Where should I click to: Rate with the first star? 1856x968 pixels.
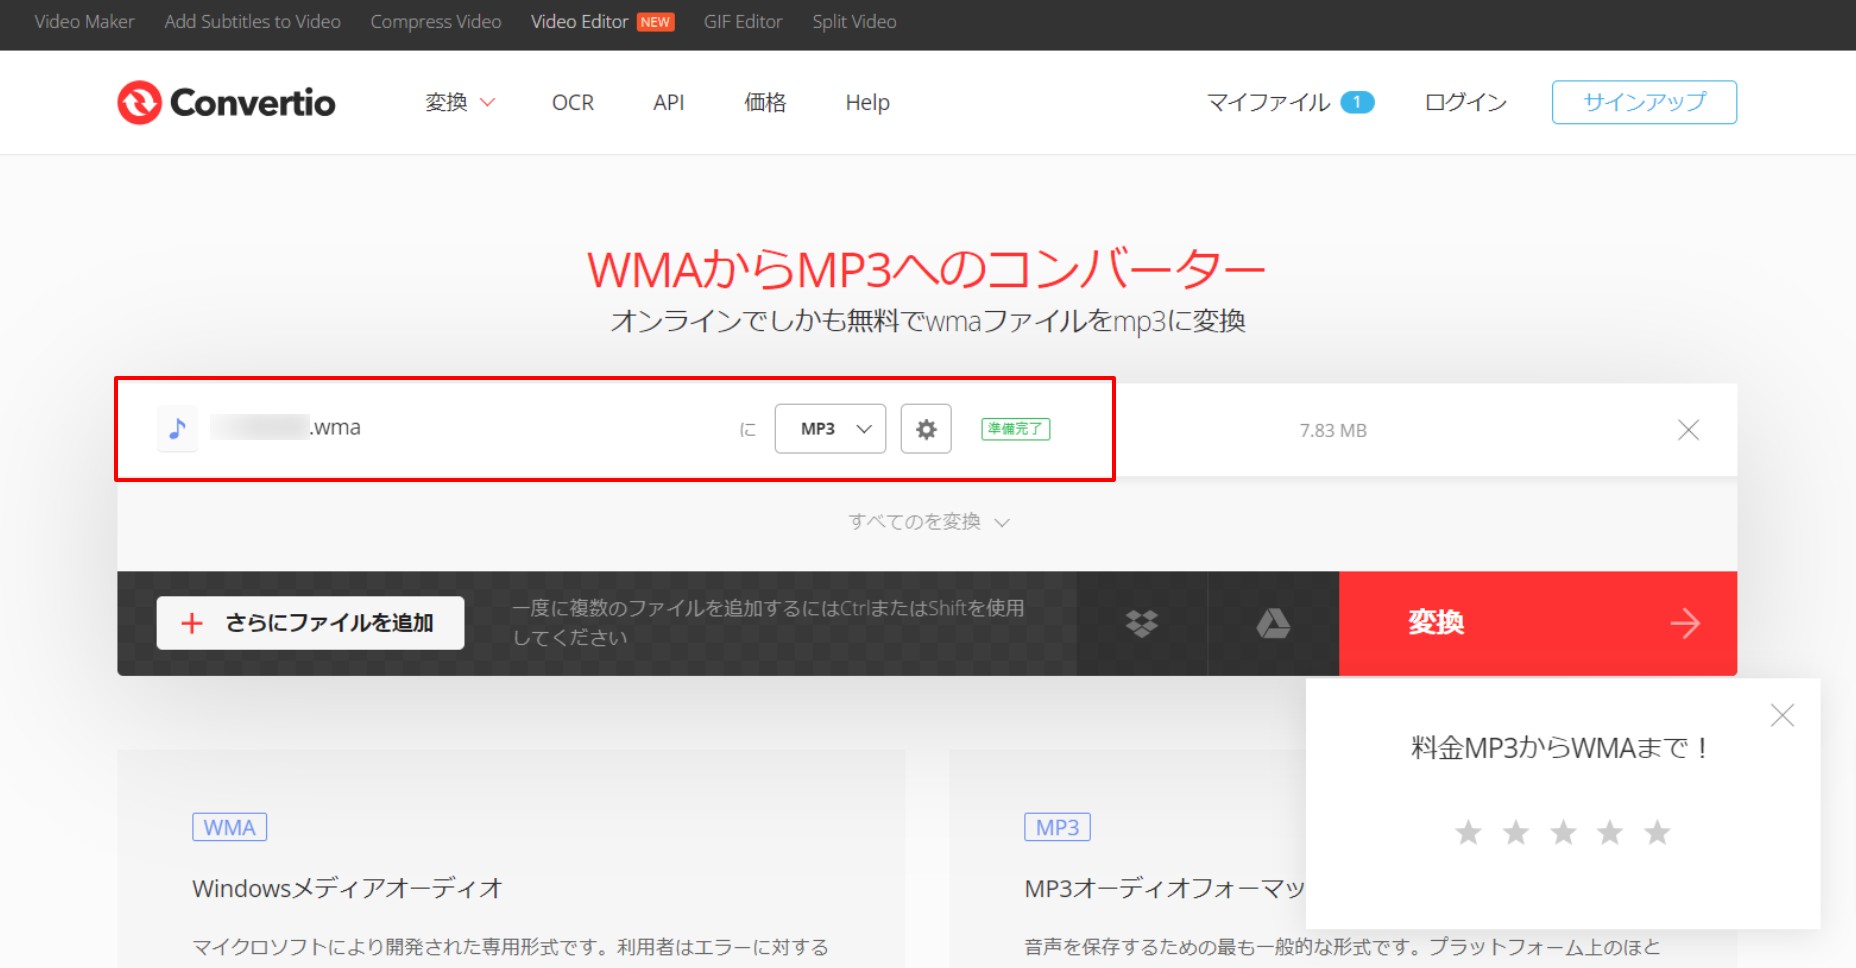pyautogui.click(x=1468, y=832)
